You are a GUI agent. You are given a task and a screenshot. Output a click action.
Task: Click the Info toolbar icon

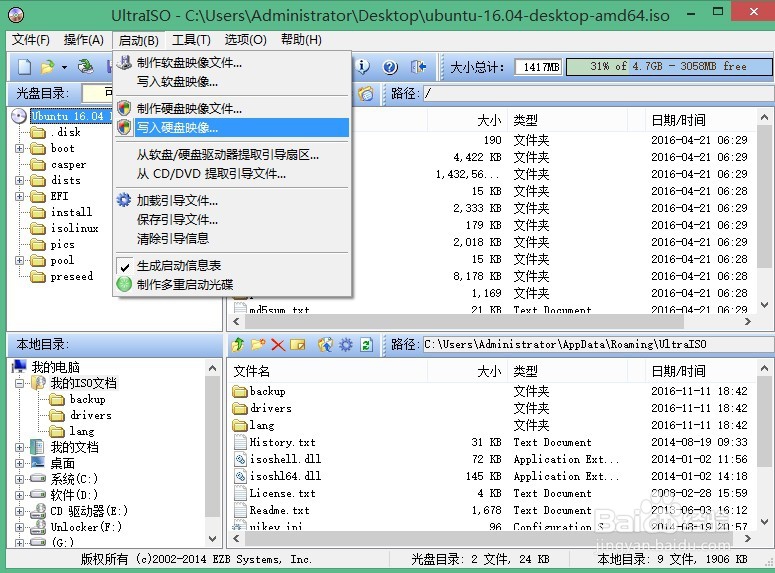tap(363, 67)
